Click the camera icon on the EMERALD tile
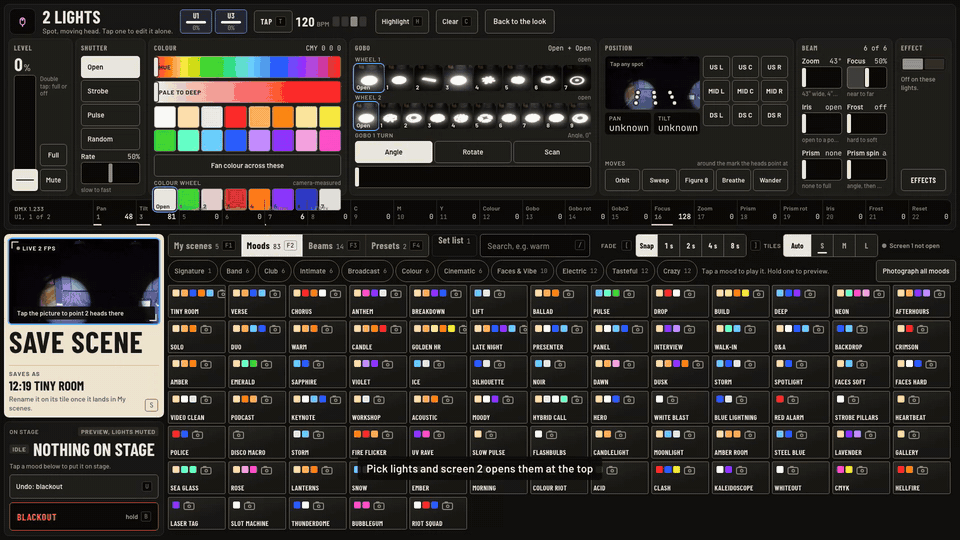 click(266, 364)
